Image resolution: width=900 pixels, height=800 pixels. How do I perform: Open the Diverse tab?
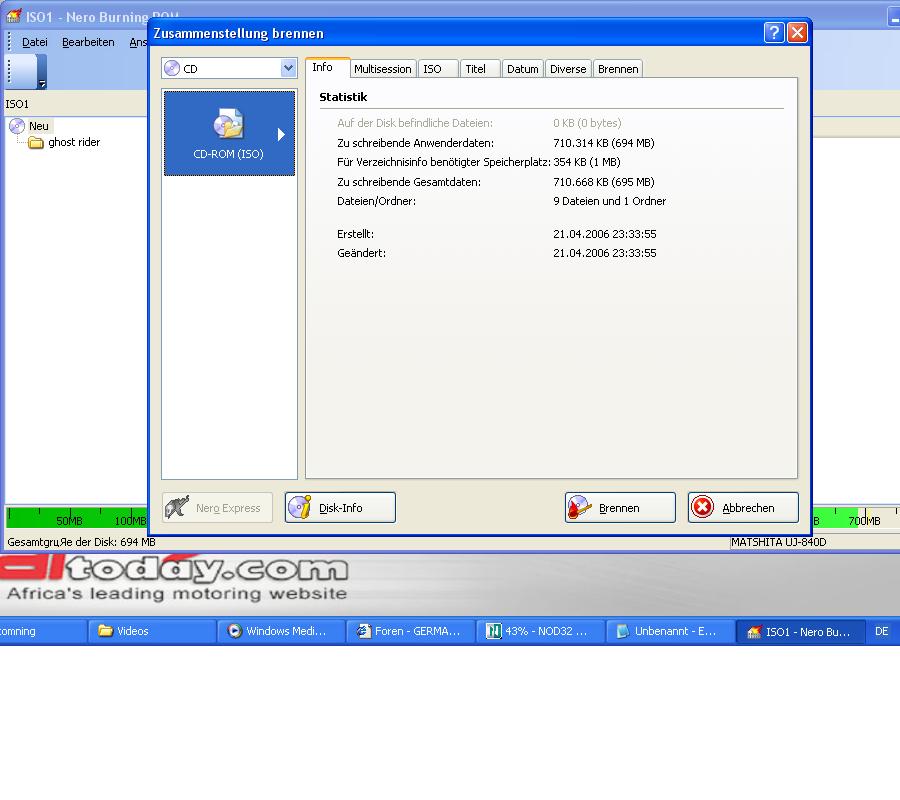pos(568,69)
